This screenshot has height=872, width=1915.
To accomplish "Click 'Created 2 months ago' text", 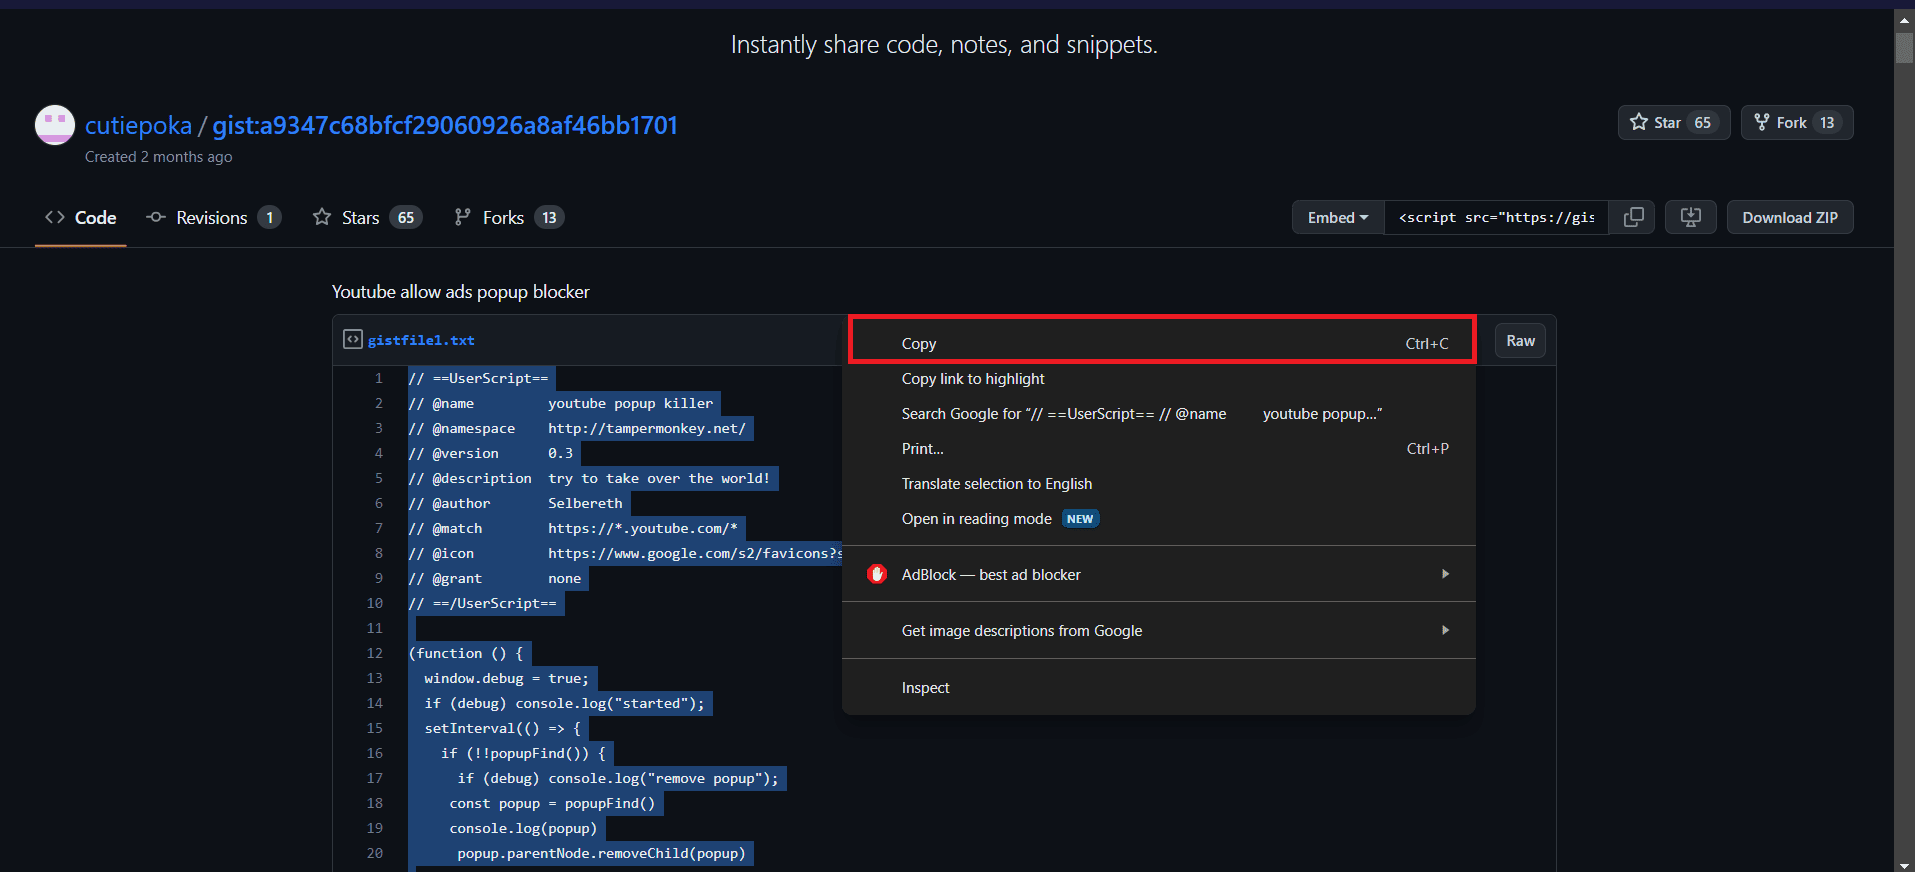I will (158, 157).
